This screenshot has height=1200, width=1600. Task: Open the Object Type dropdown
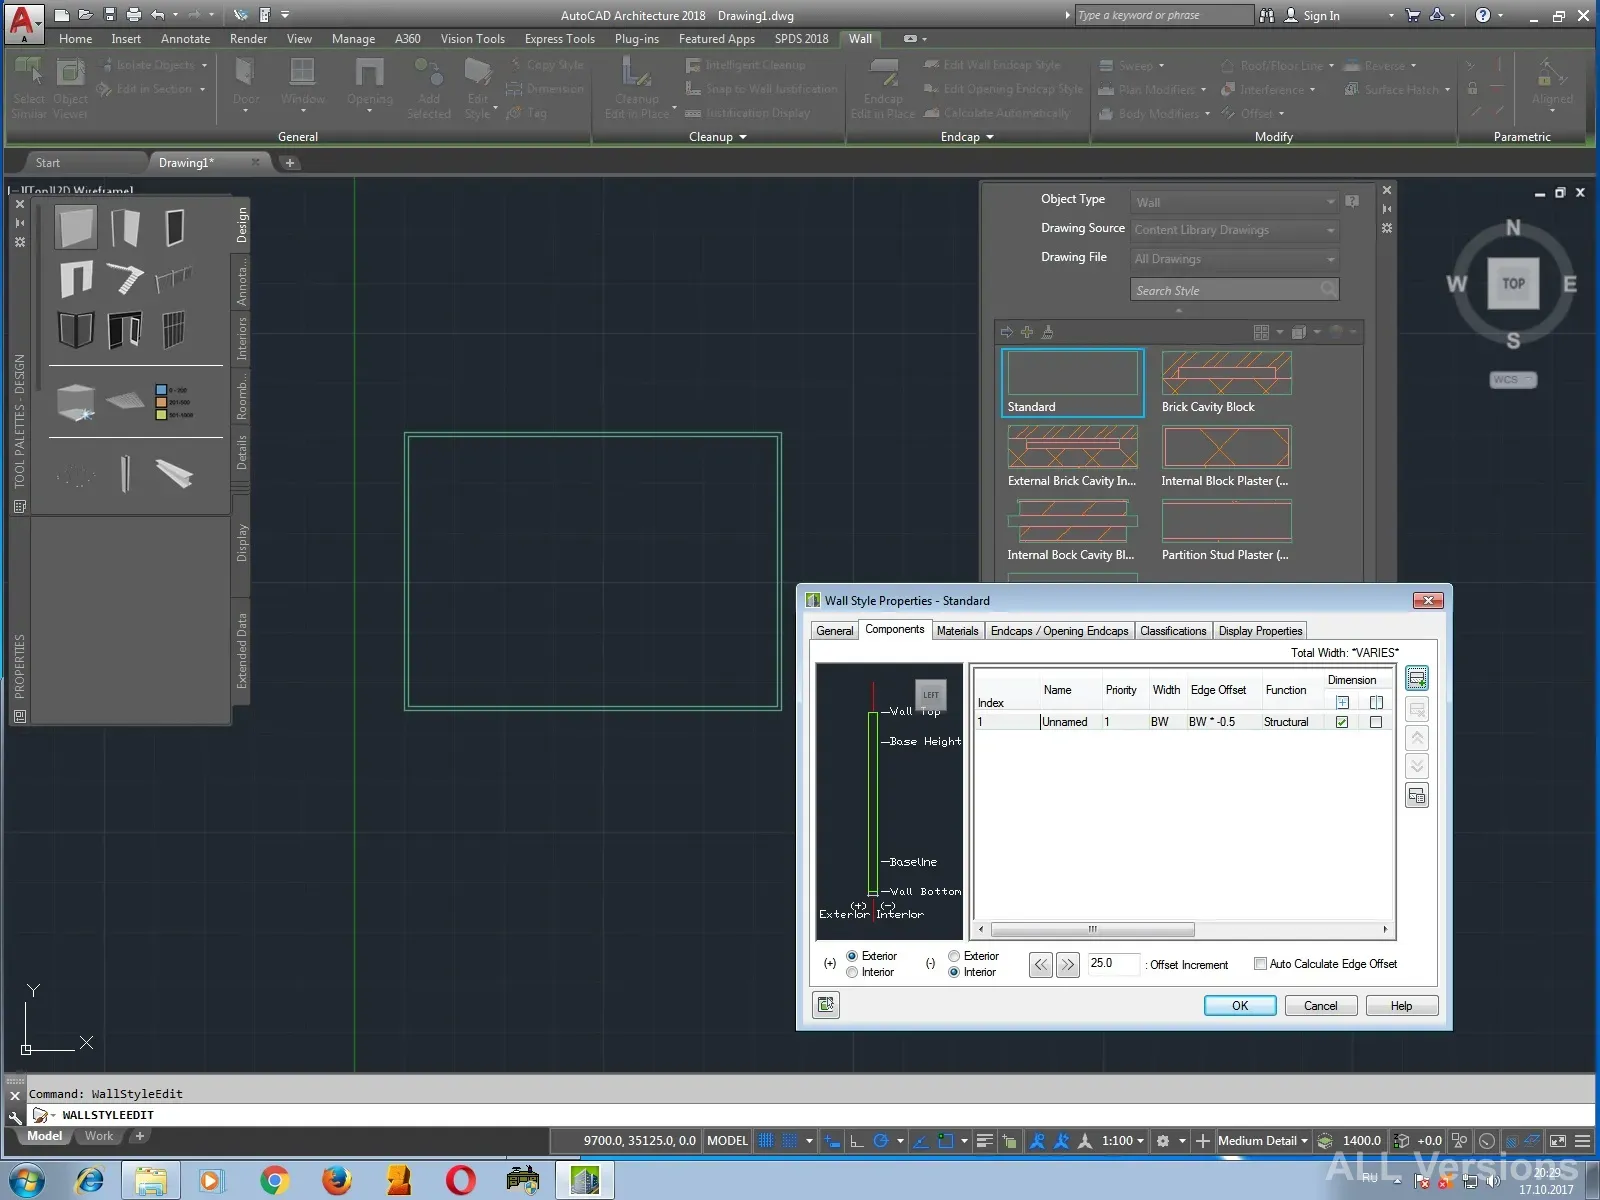(x=1235, y=202)
